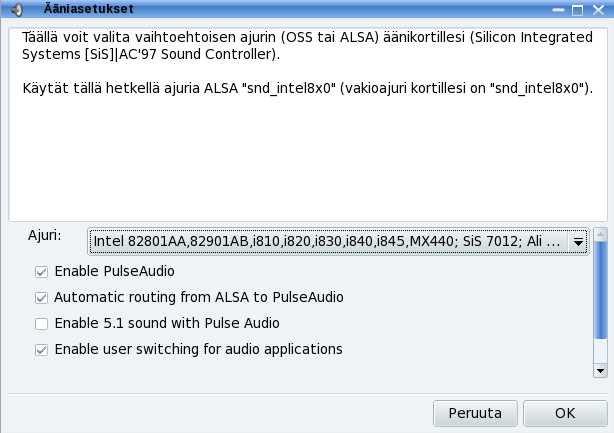Select the Intel 82801AA driver combo box
614x433 pixels.
(x=338, y=241)
